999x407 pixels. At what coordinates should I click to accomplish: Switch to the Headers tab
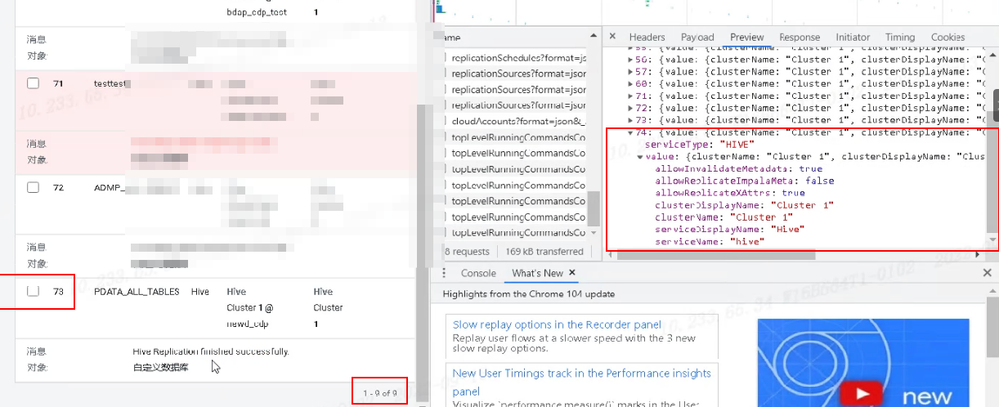tap(647, 37)
